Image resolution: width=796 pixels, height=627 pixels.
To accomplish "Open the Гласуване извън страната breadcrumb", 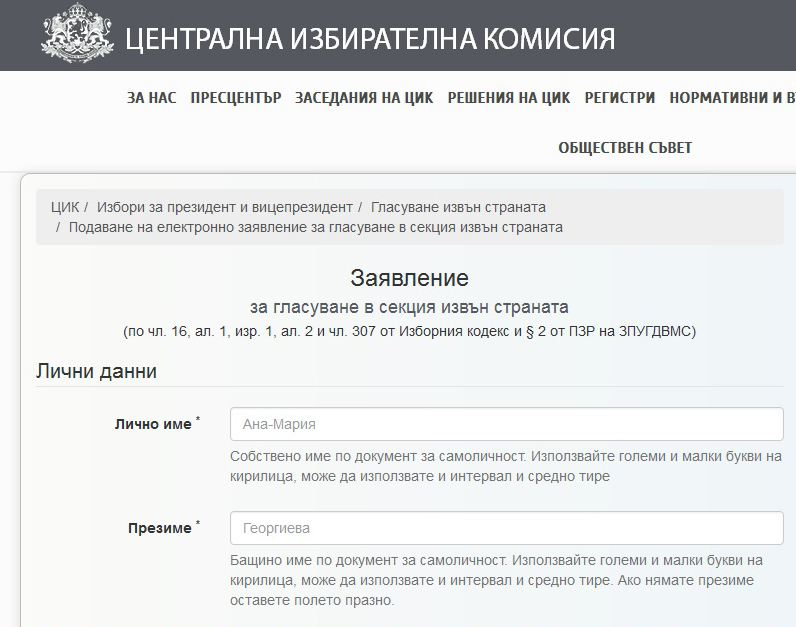I will coord(458,207).
